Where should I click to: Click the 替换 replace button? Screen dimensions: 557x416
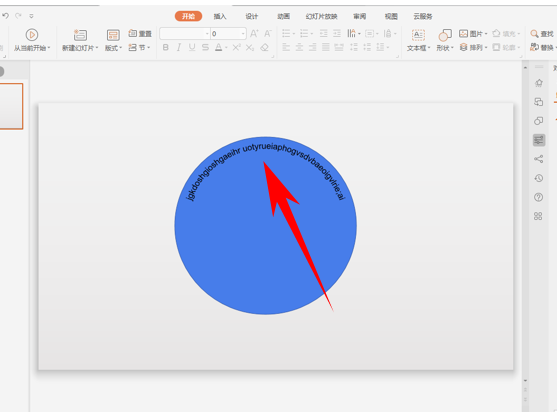click(x=542, y=47)
